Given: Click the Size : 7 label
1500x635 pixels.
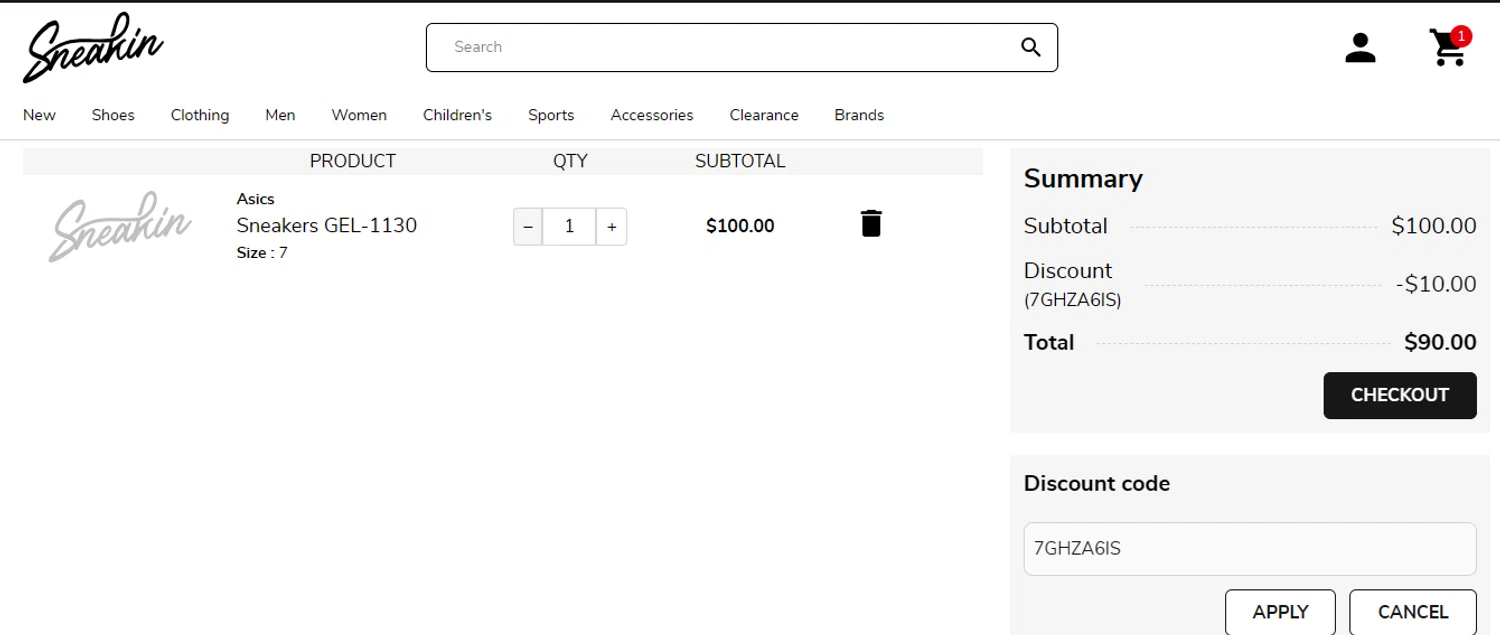Looking at the screenshot, I should tap(262, 253).
